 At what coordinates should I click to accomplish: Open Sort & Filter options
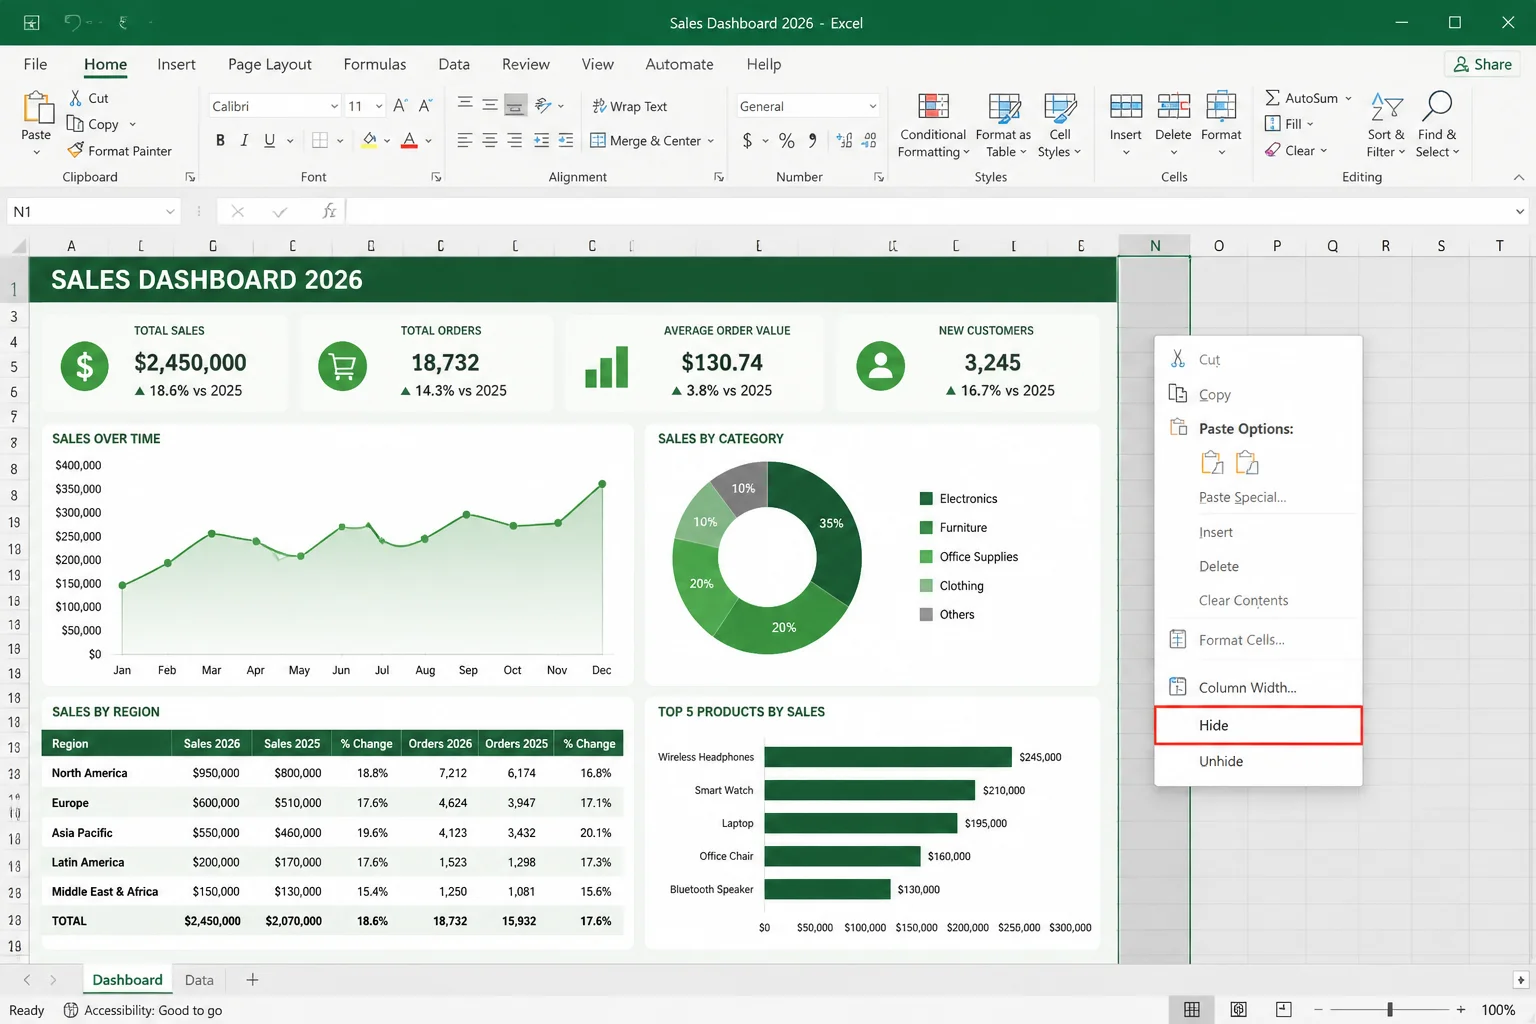point(1386,125)
